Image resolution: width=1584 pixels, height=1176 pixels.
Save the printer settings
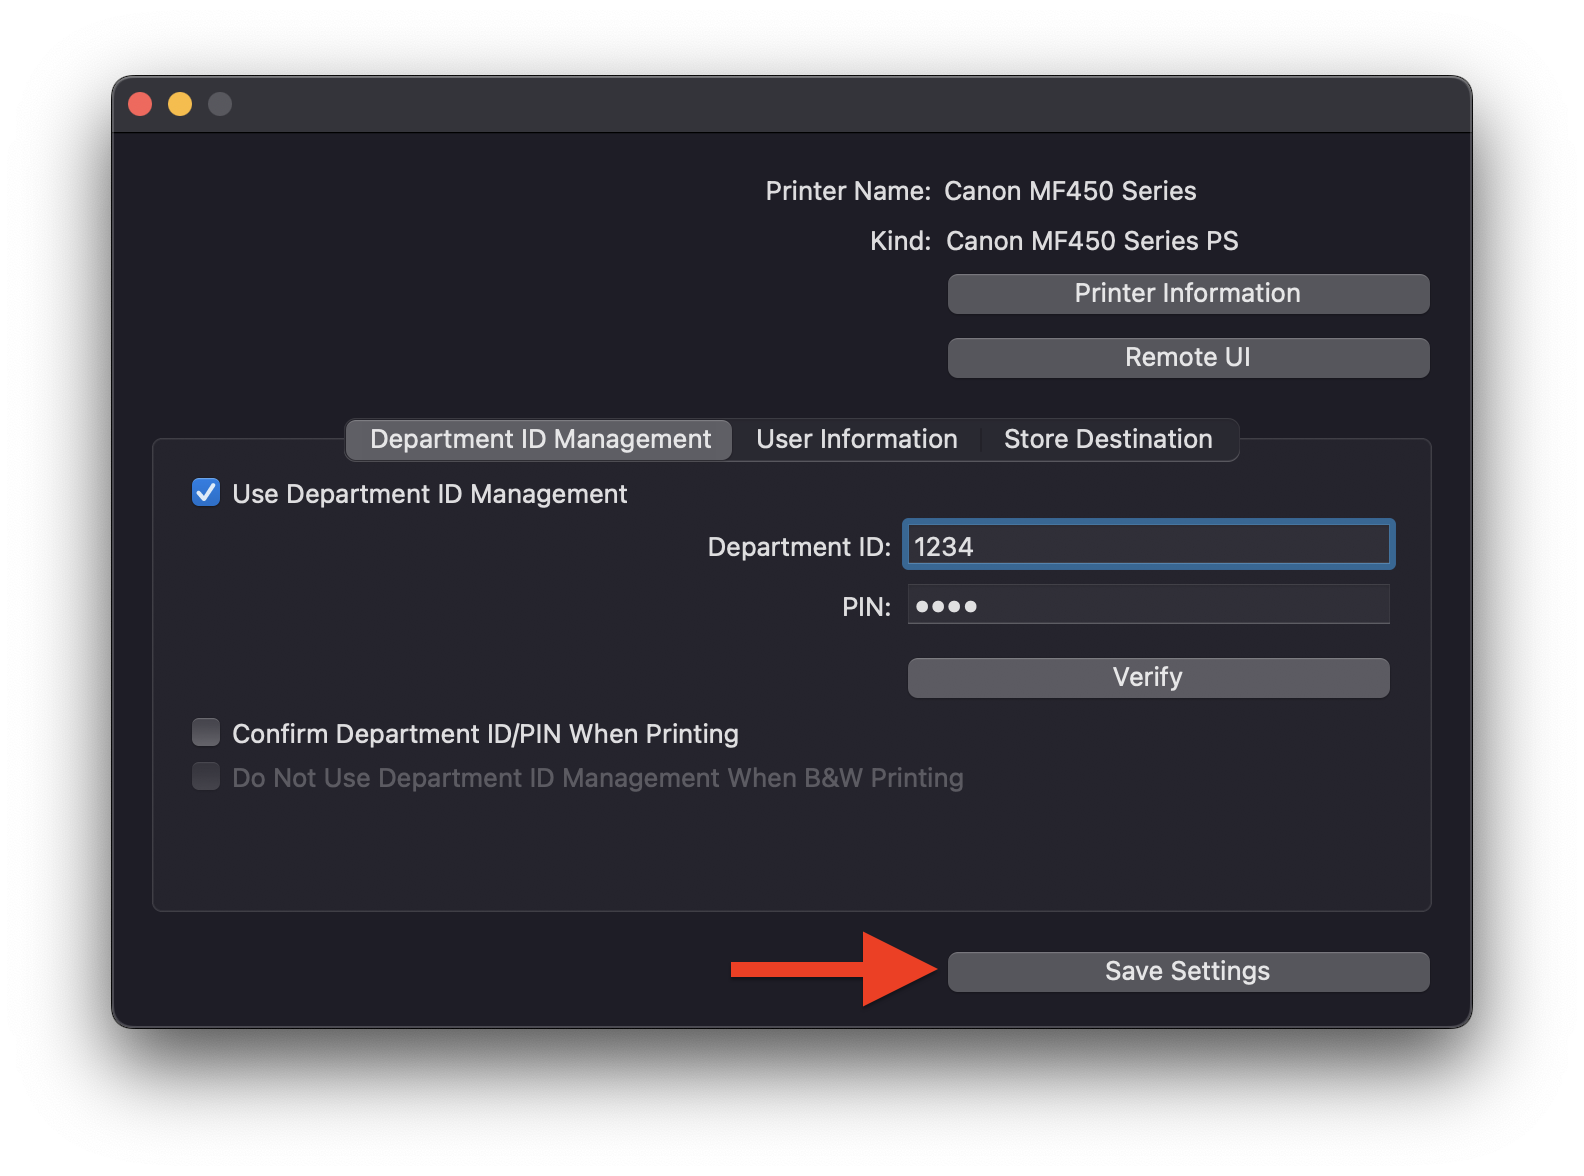pyautogui.click(x=1187, y=972)
